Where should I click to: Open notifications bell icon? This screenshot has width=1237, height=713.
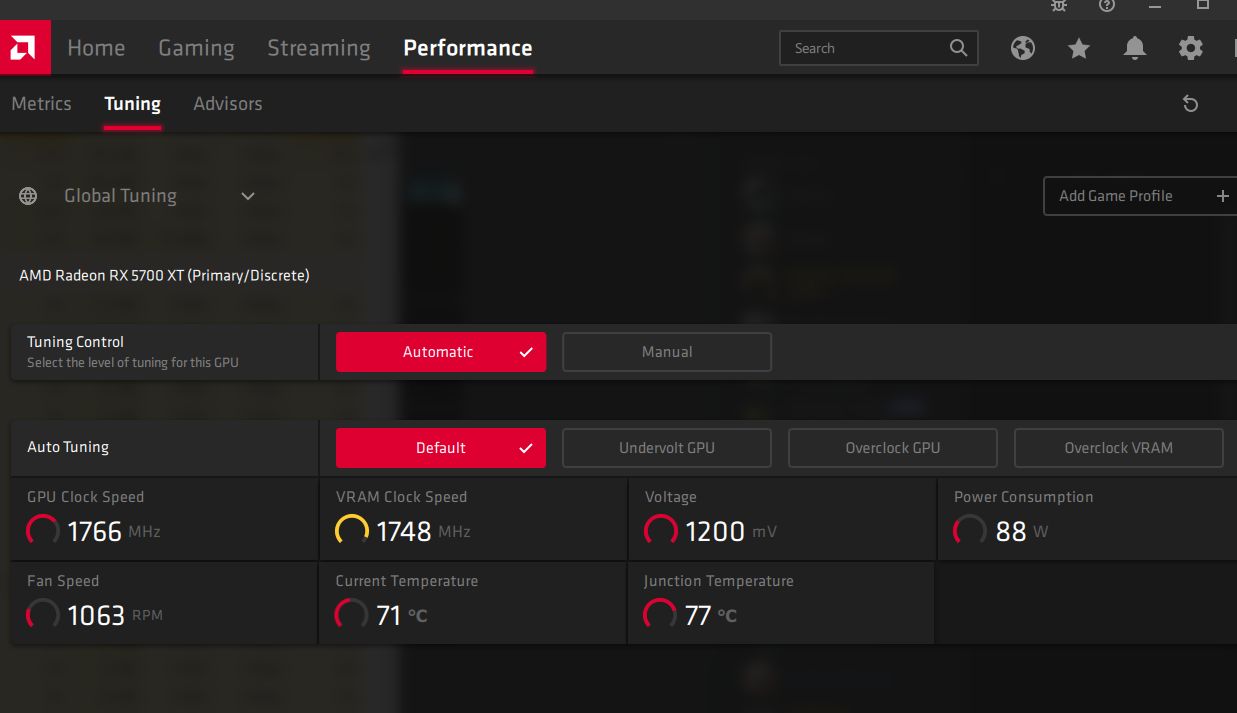click(x=1134, y=48)
